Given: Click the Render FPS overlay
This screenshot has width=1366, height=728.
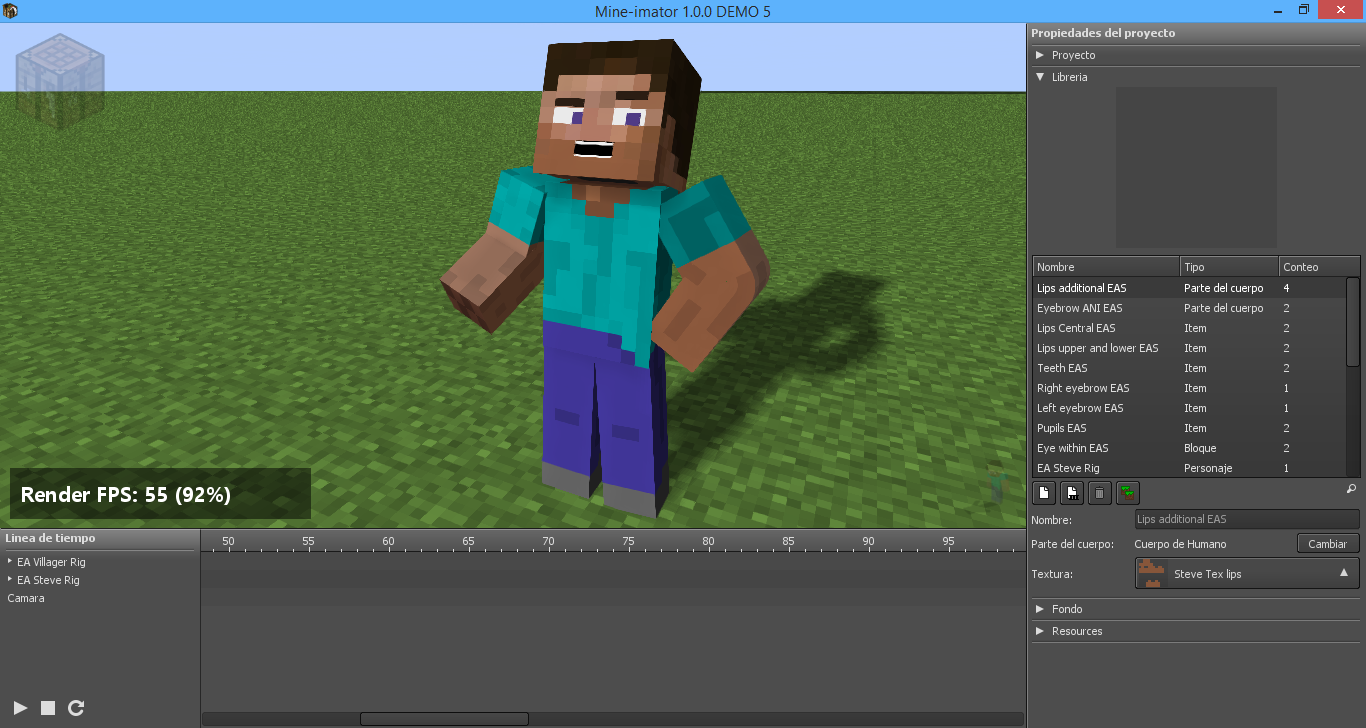Looking at the screenshot, I should tap(160, 494).
